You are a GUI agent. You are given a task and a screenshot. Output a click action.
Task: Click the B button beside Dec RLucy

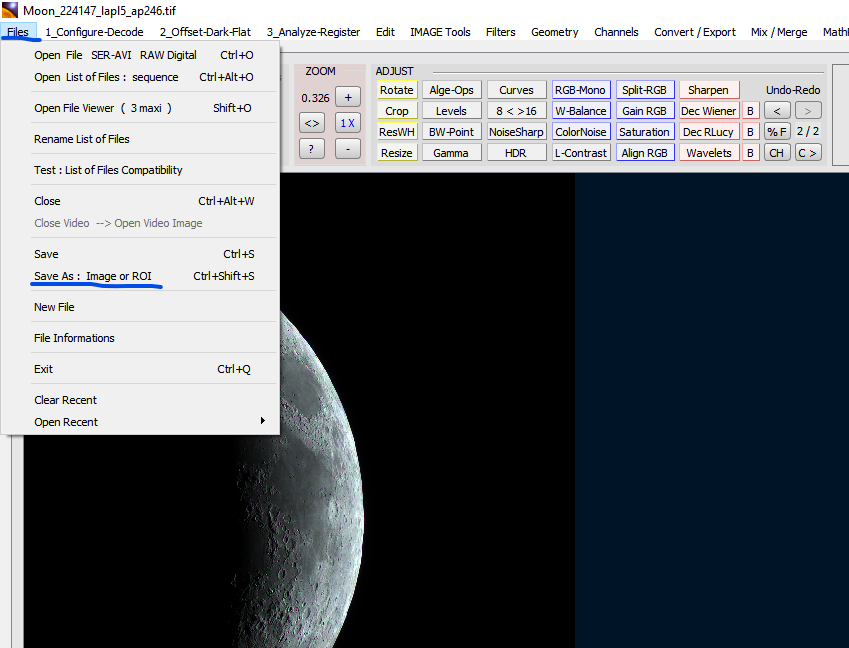point(750,132)
